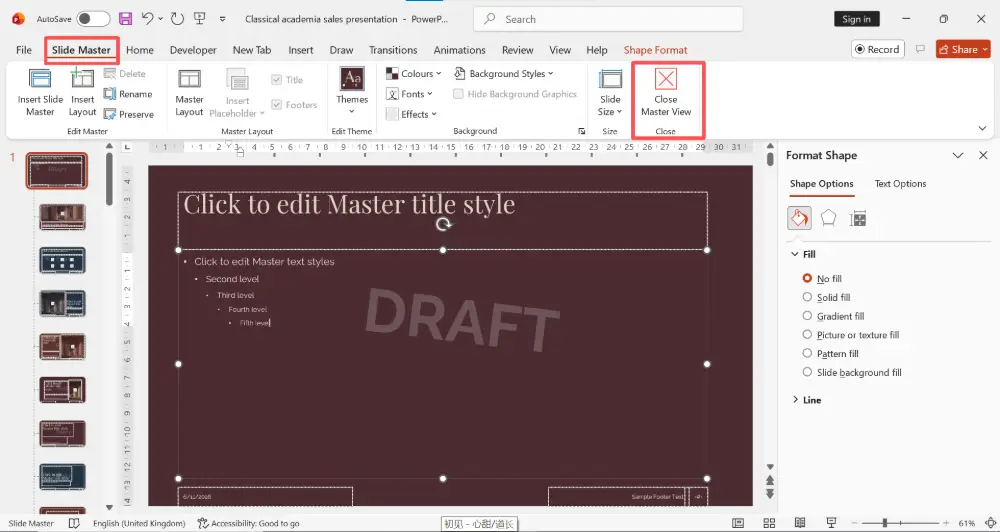Switch to the Insert tab
Image resolution: width=1000 pixels, height=532 pixels.
tap(300, 50)
